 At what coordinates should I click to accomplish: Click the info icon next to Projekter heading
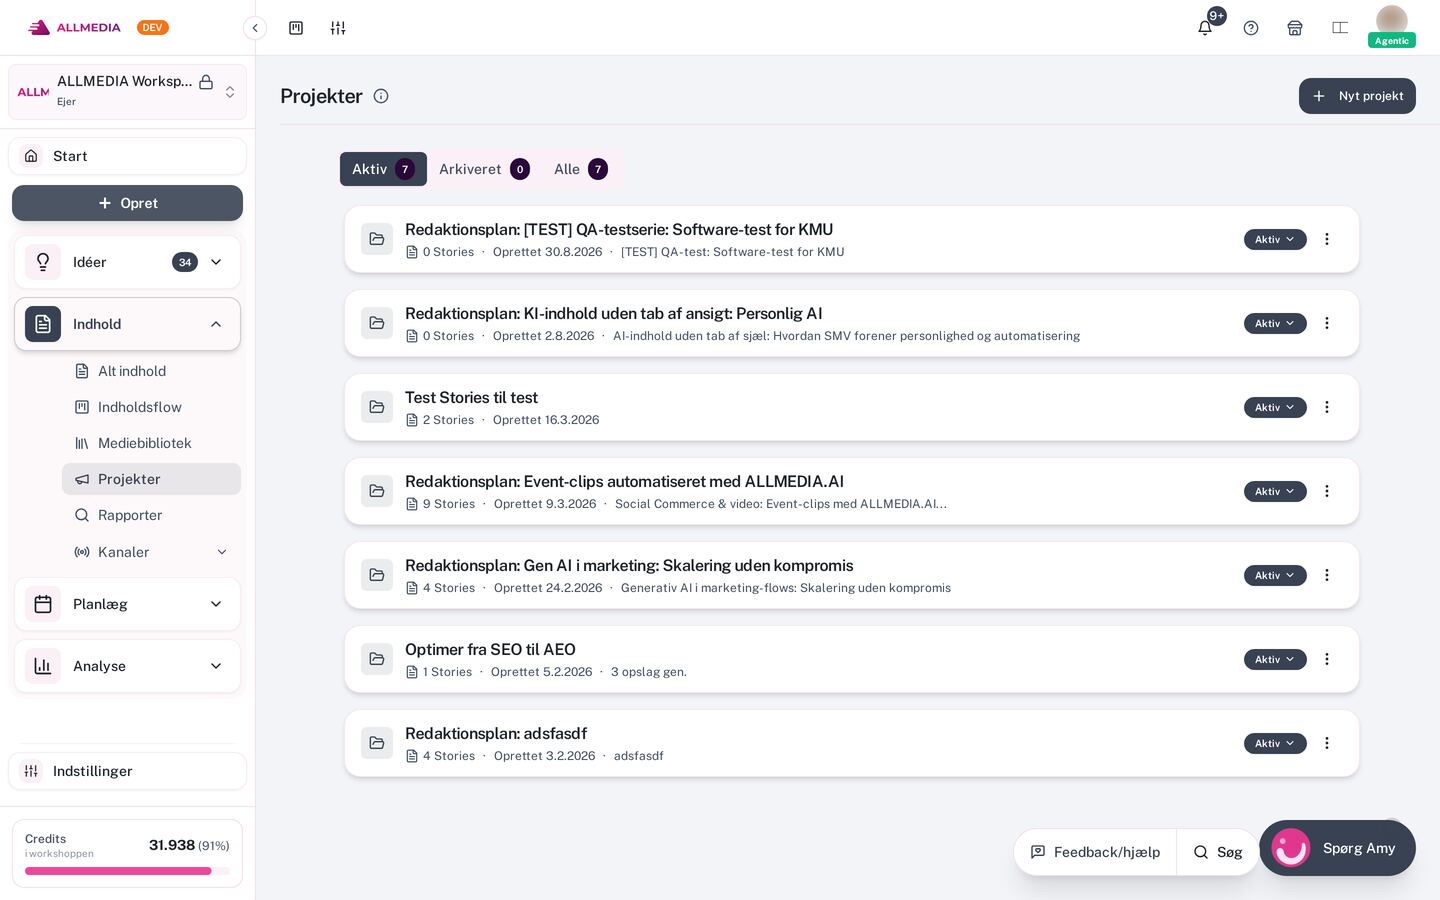click(x=381, y=96)
